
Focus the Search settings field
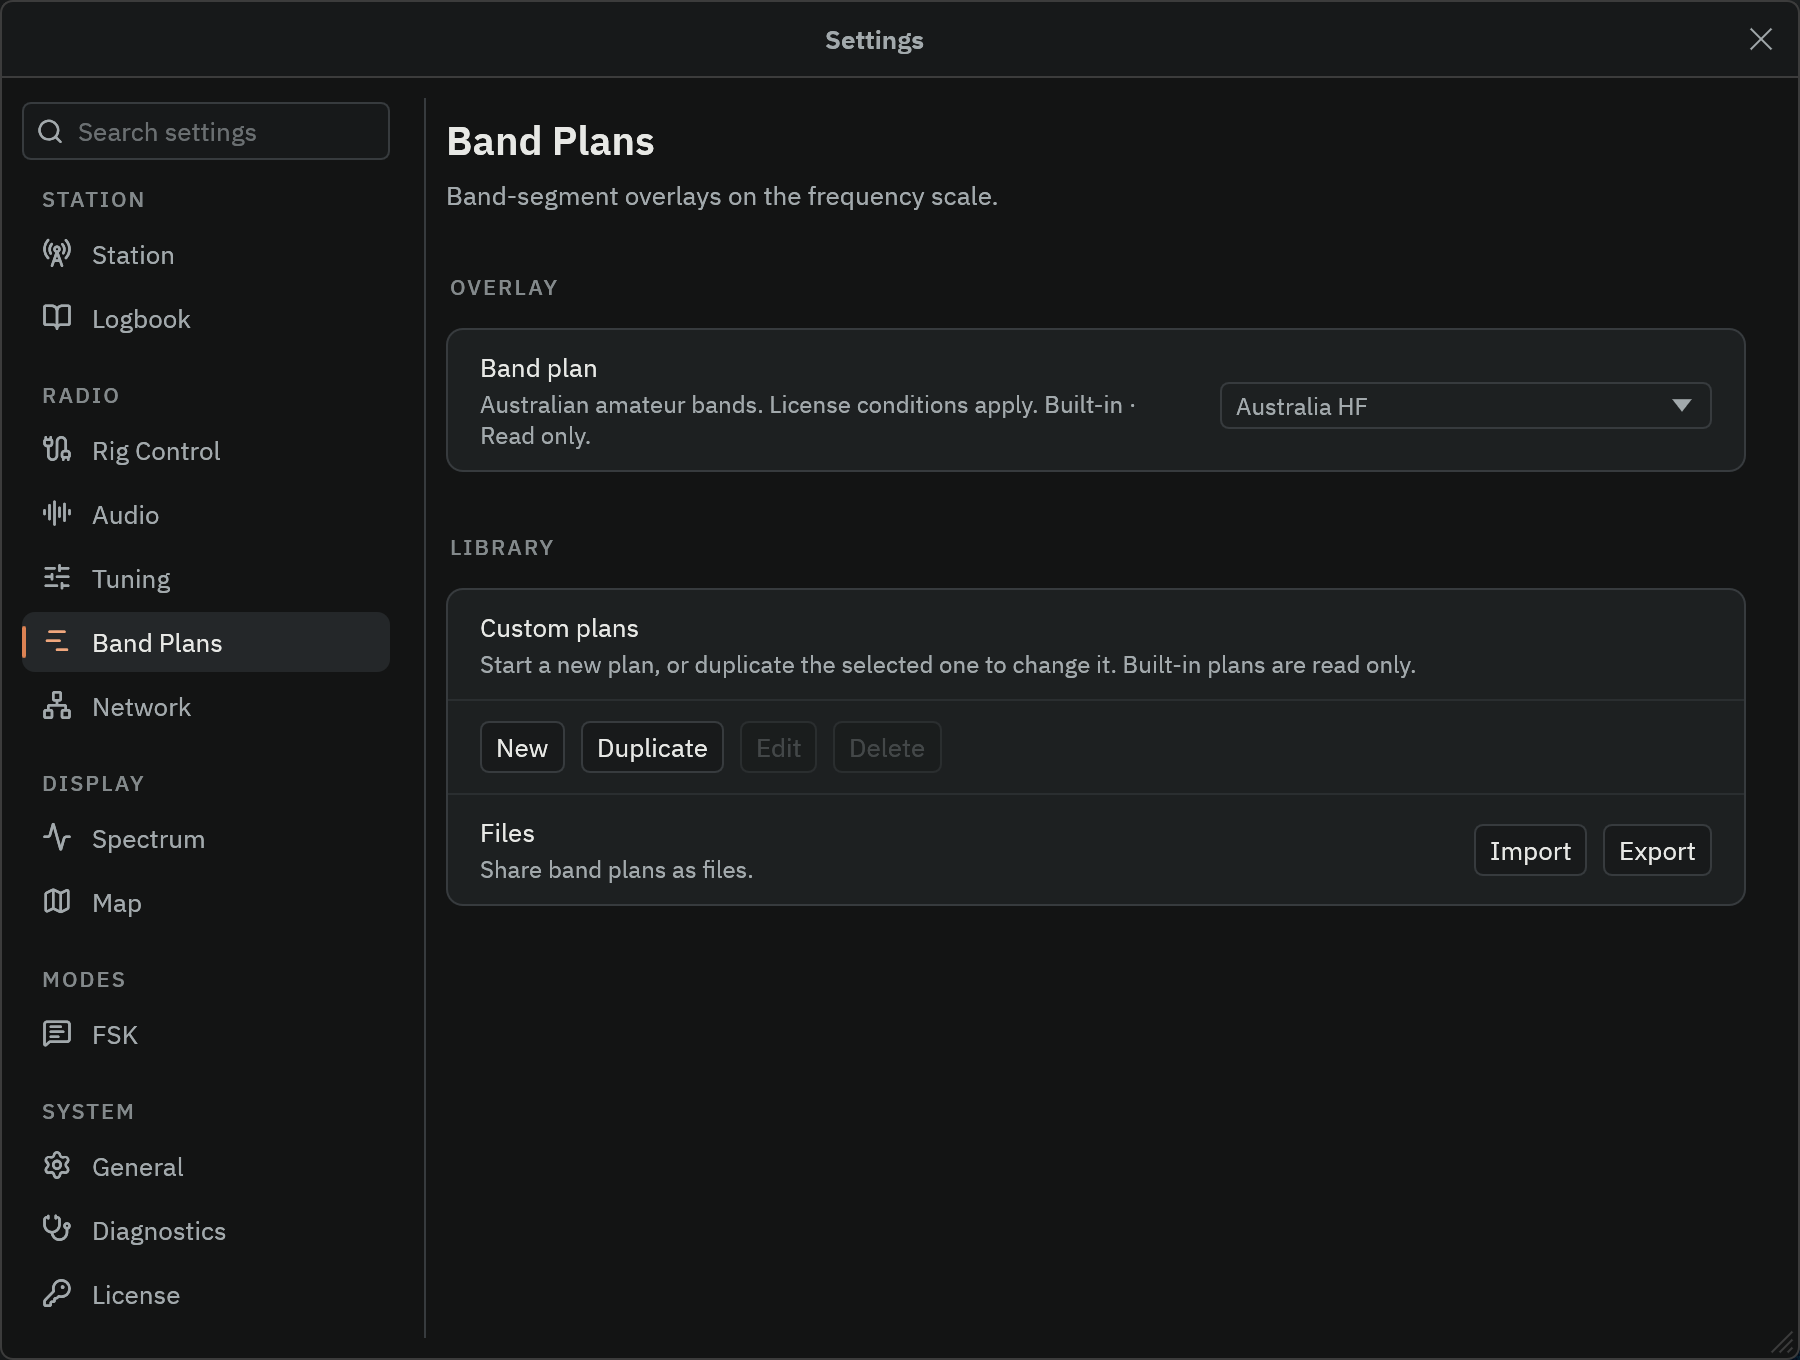click(206, 131)
